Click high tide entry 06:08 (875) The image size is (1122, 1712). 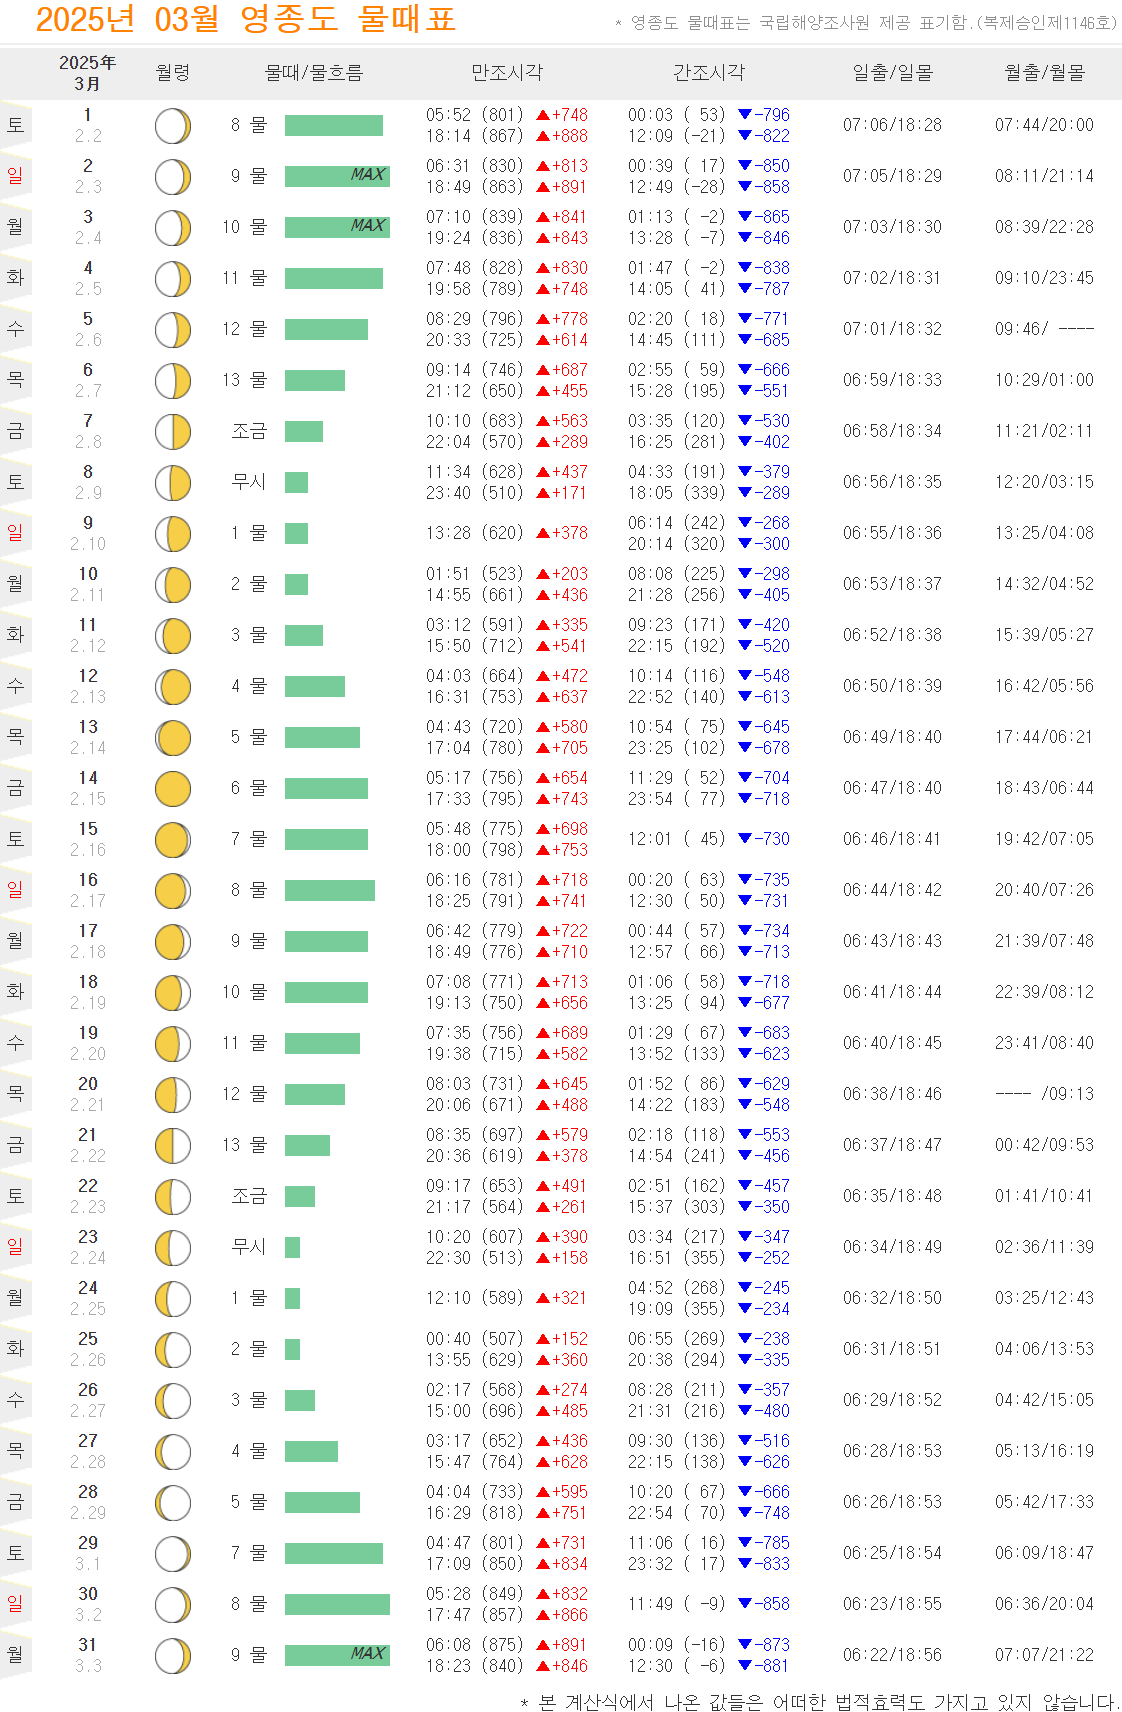point(474,1645)
